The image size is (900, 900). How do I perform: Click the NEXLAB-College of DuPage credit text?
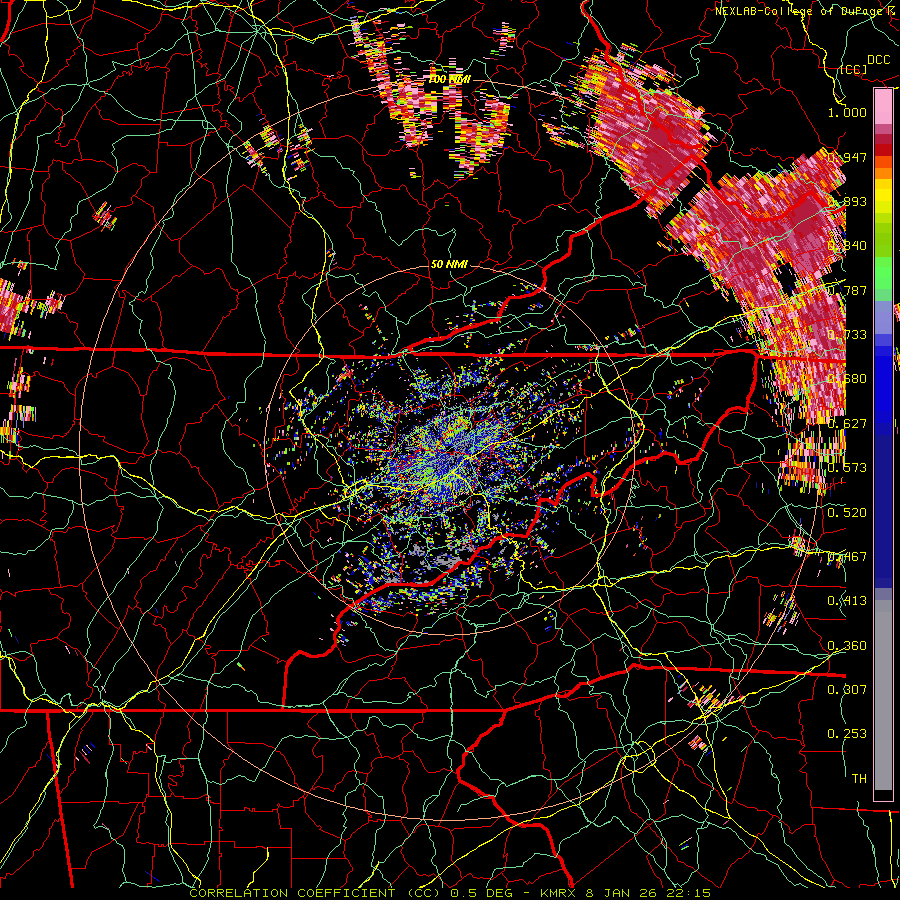pos(807,10)
